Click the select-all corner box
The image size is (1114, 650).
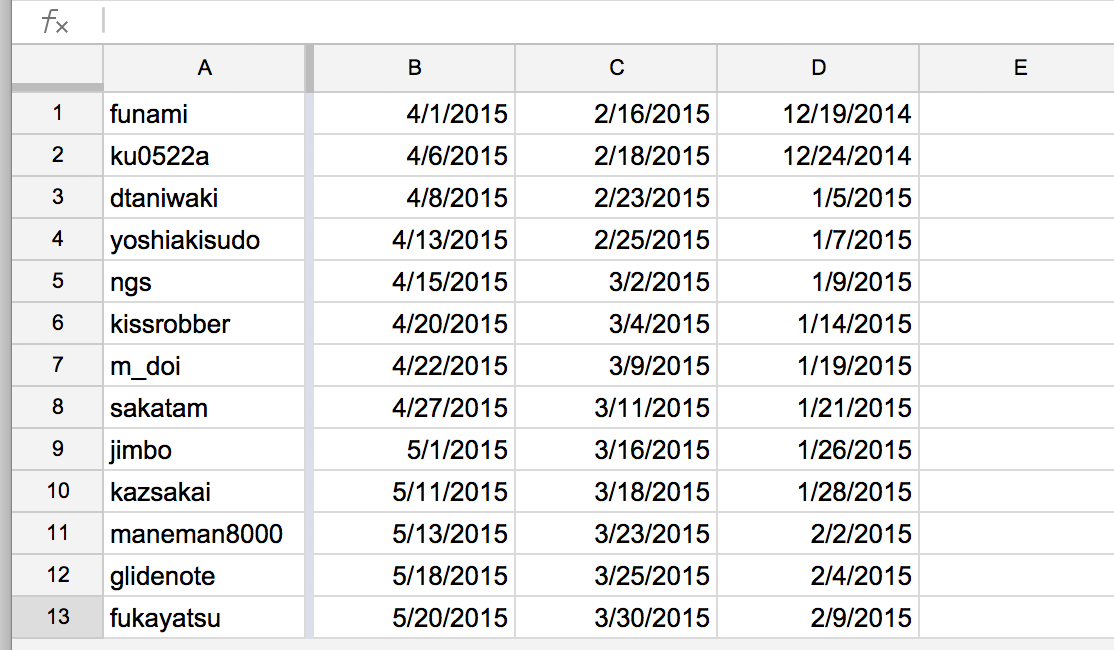(57, 68)
